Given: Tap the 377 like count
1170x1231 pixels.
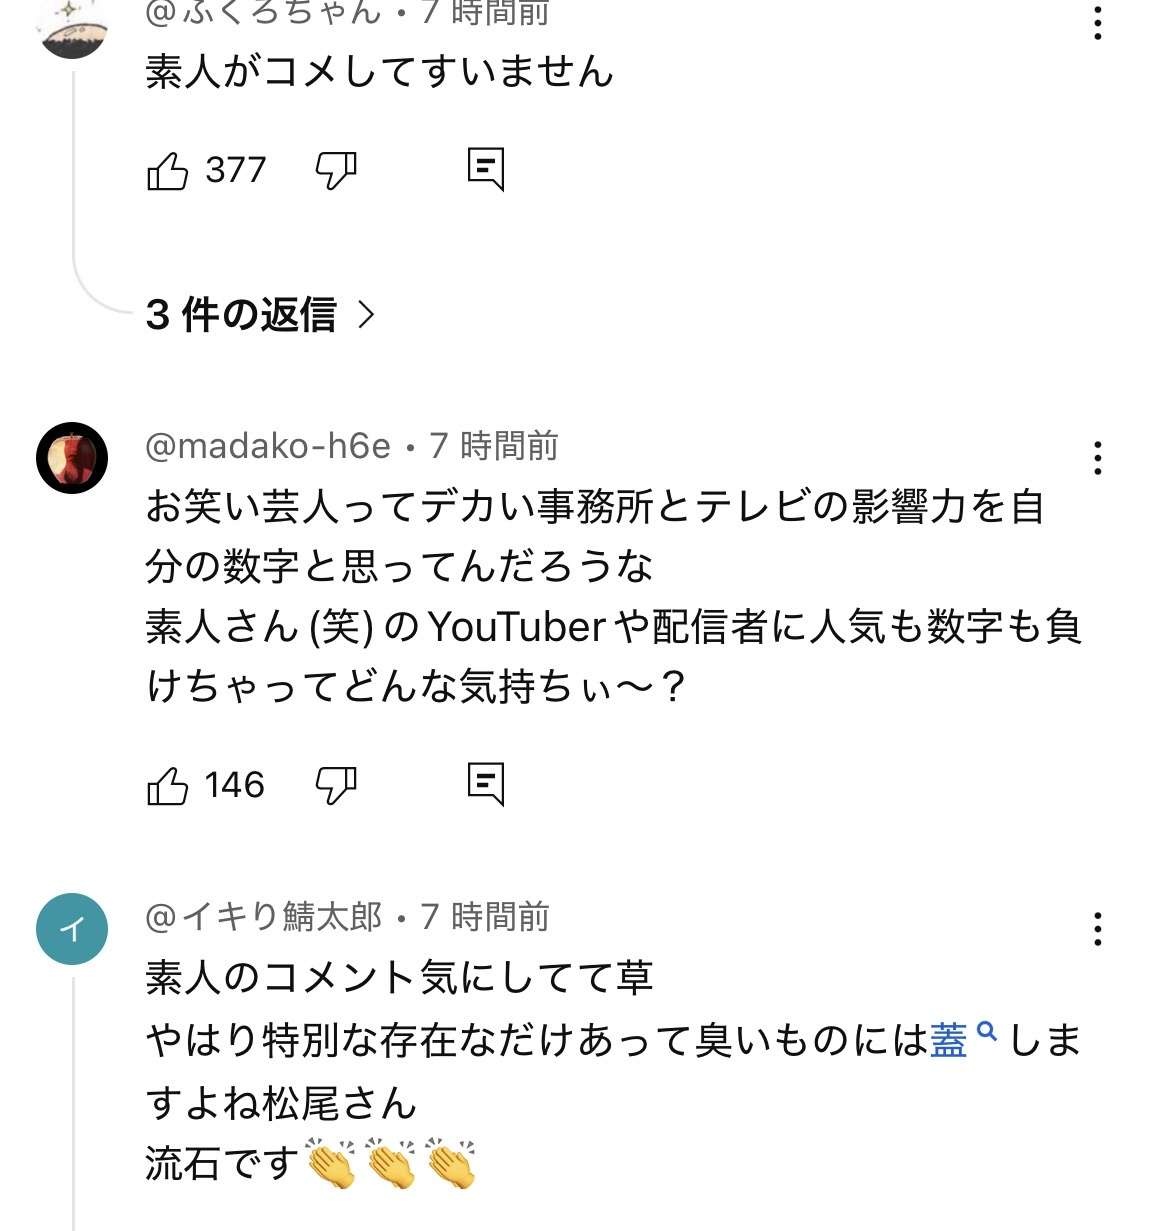Looking at the screenshot, I should pos(236,171).
